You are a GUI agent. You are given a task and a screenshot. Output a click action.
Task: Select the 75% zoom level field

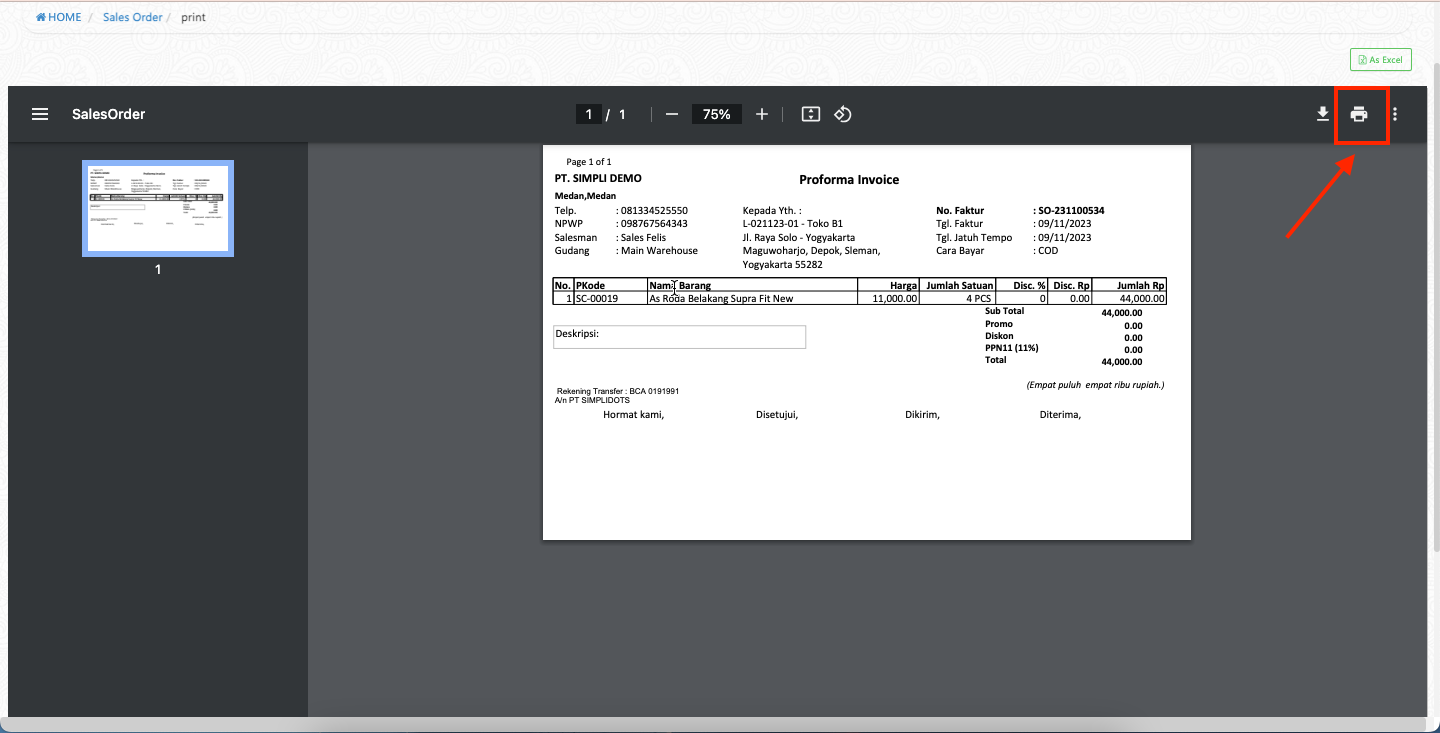tap(716, 114)
